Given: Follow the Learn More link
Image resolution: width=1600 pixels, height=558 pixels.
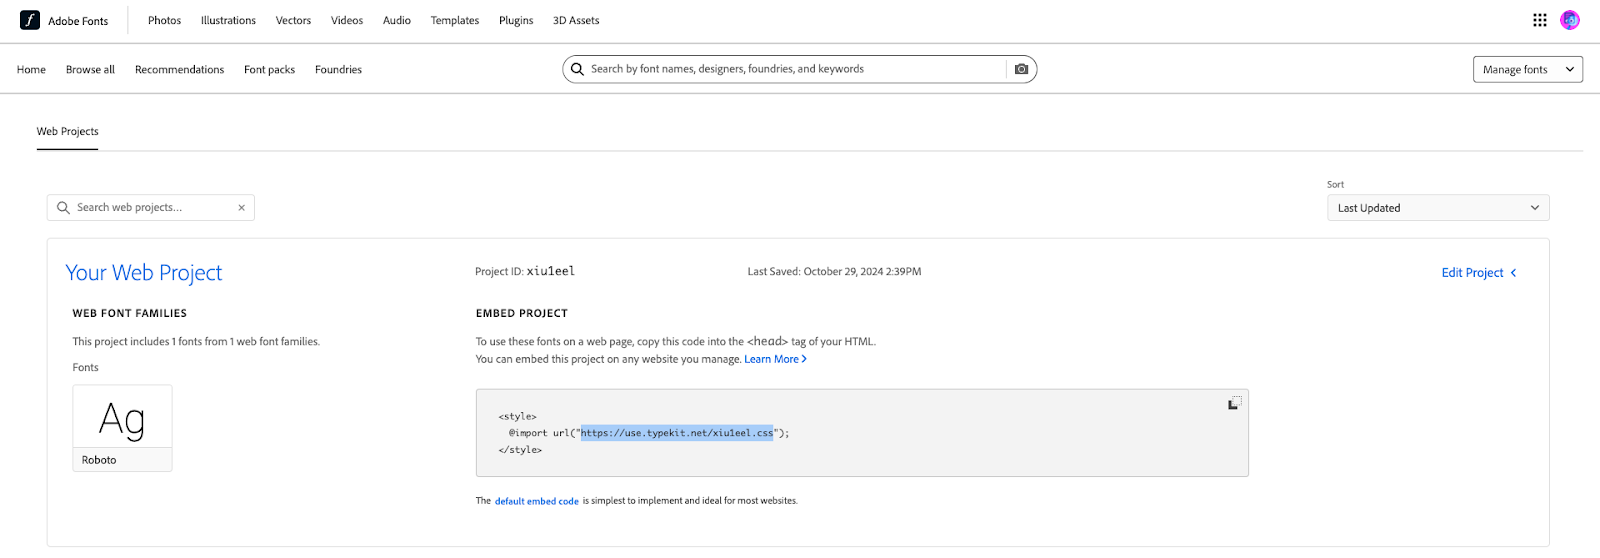Looking at the screenshot, I should [775, 359].
